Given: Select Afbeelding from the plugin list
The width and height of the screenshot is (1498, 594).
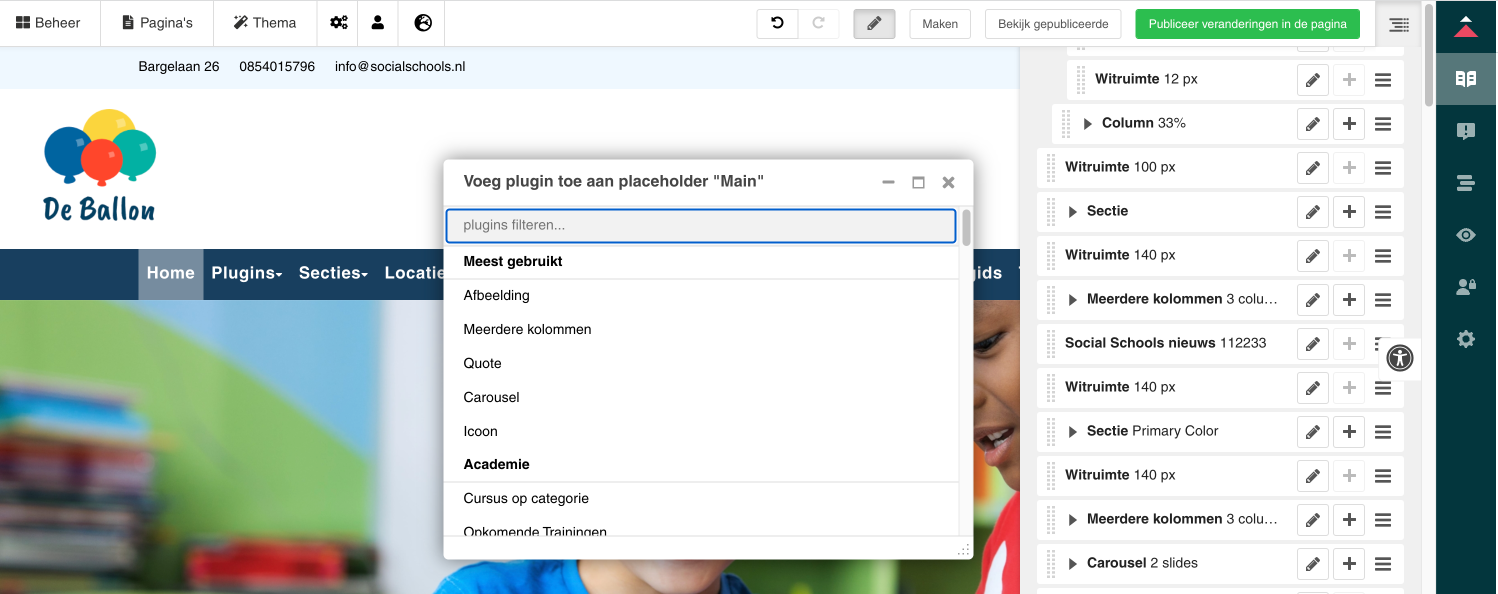Looking at the screenshot, I should point(497,295).
